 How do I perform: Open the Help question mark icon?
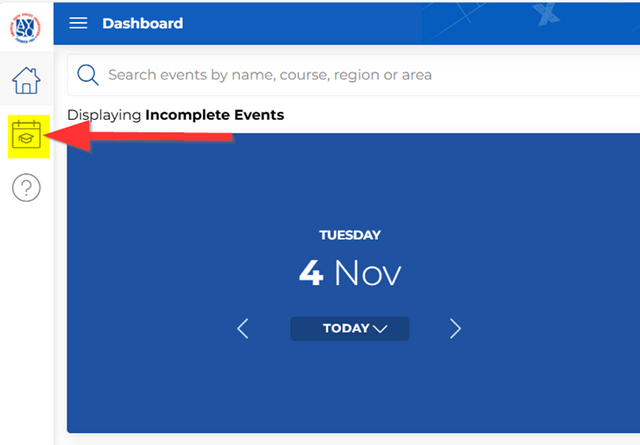click(26, 187)
